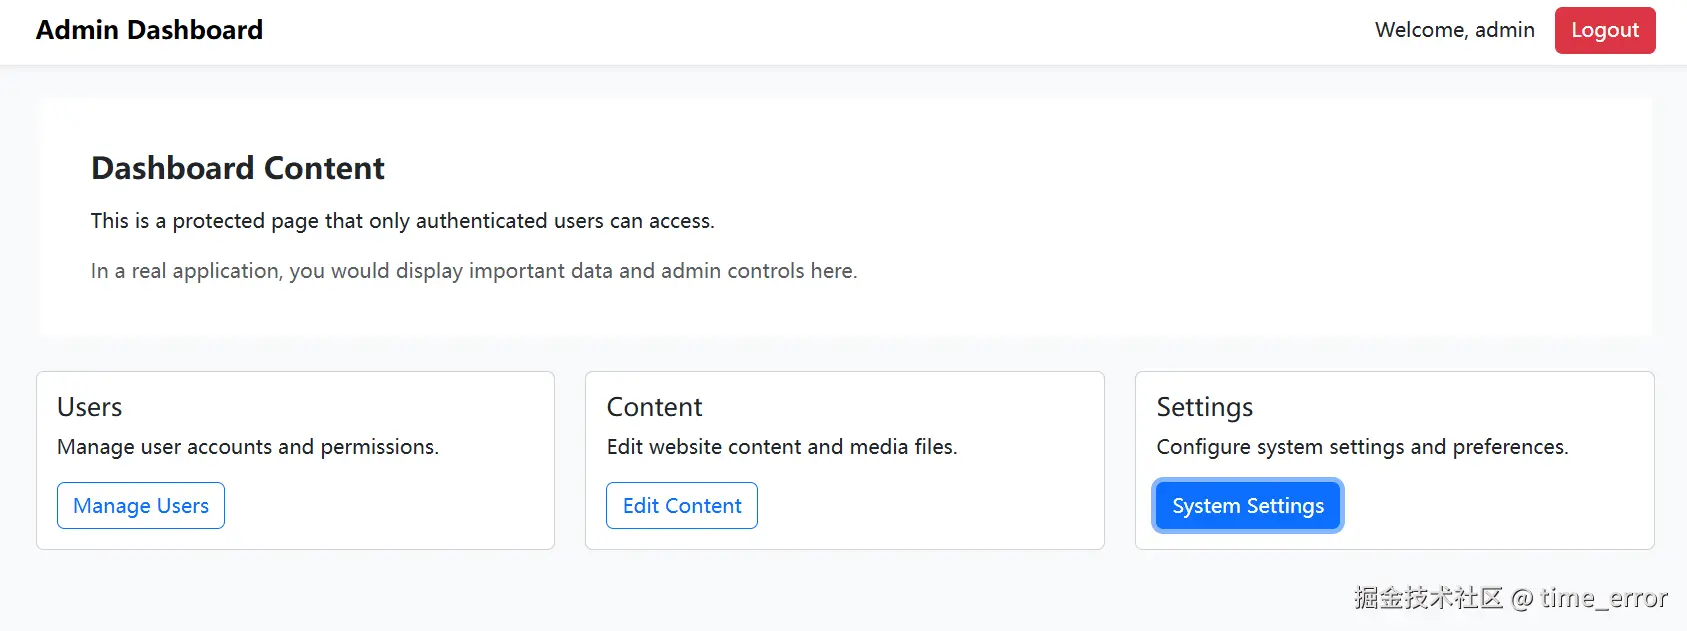Image resolution: width=1687 pixels, height=631 pixels.
Task: Click the Settings card title
Action: coord(1204,407)
